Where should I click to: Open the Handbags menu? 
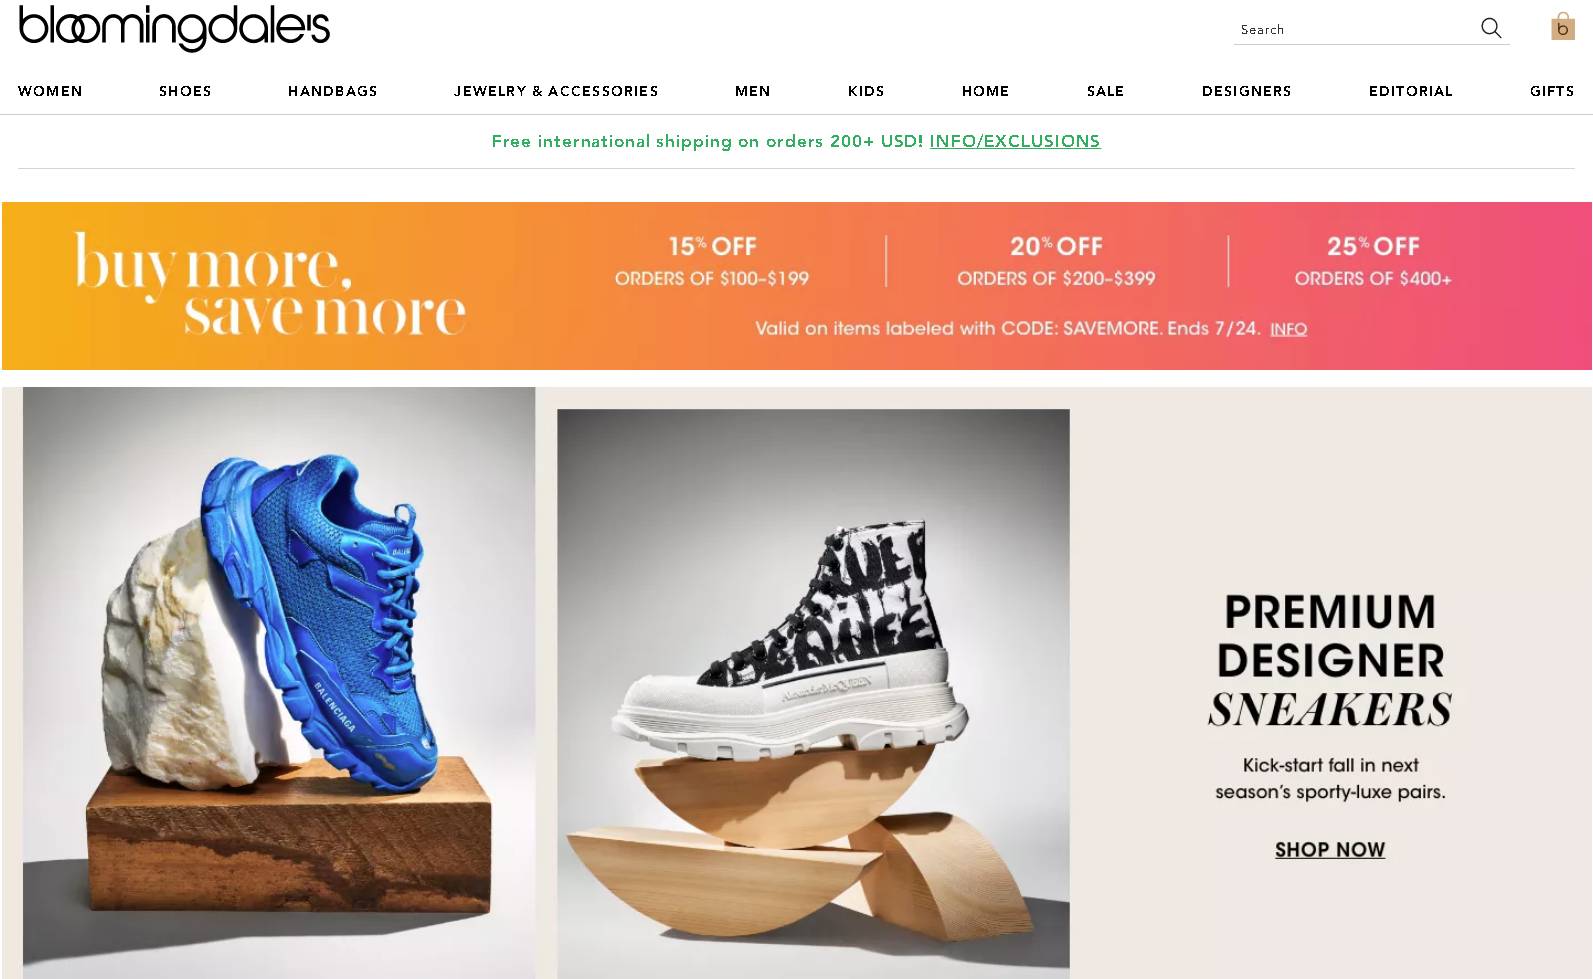pyautogui.click(x=333, y=91)
